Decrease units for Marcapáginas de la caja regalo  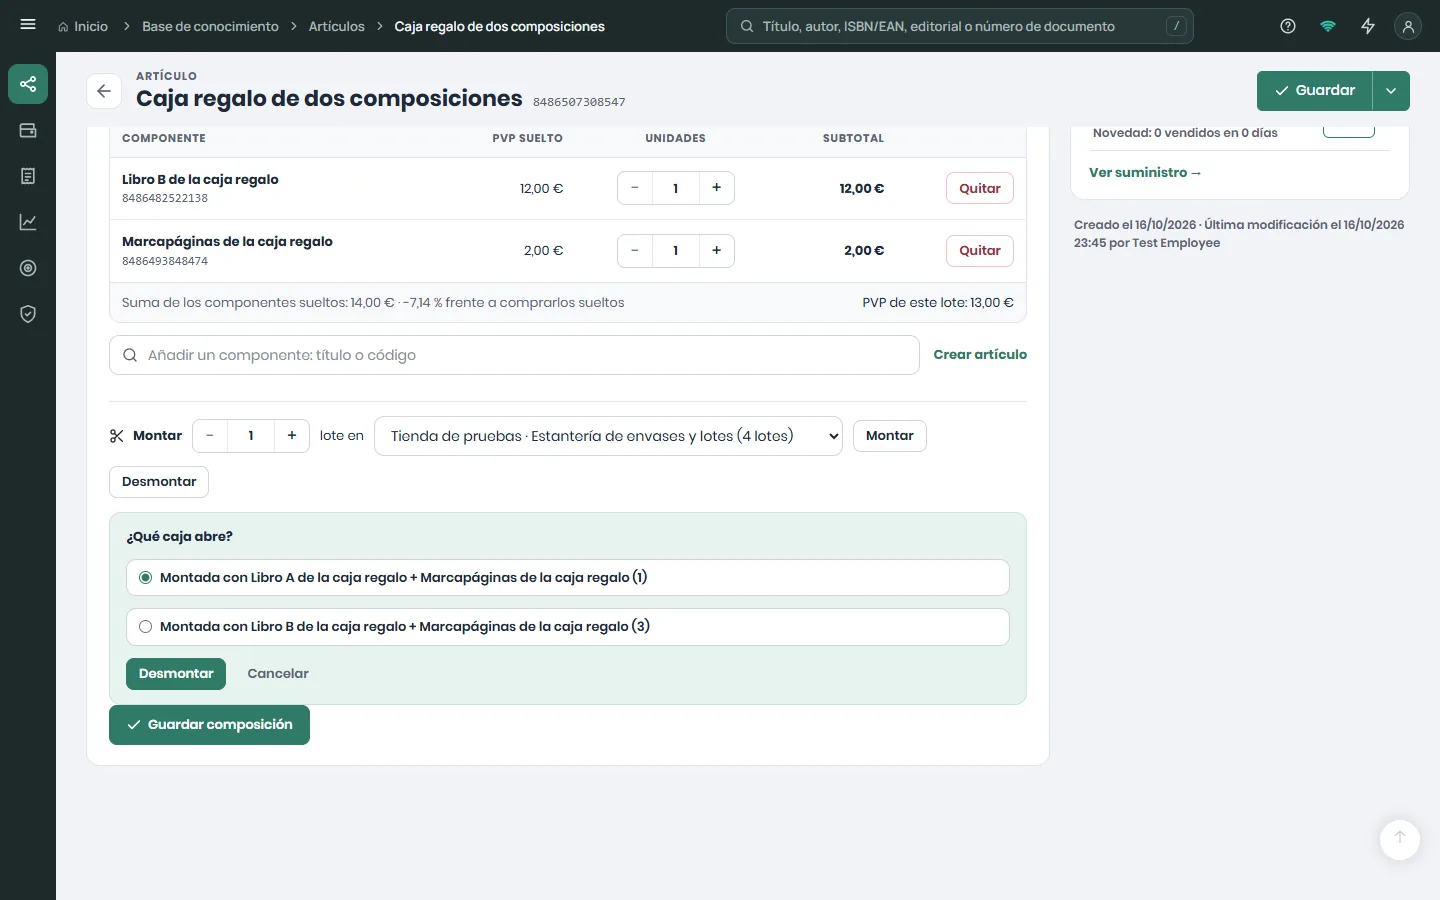(x=635, y=250)
